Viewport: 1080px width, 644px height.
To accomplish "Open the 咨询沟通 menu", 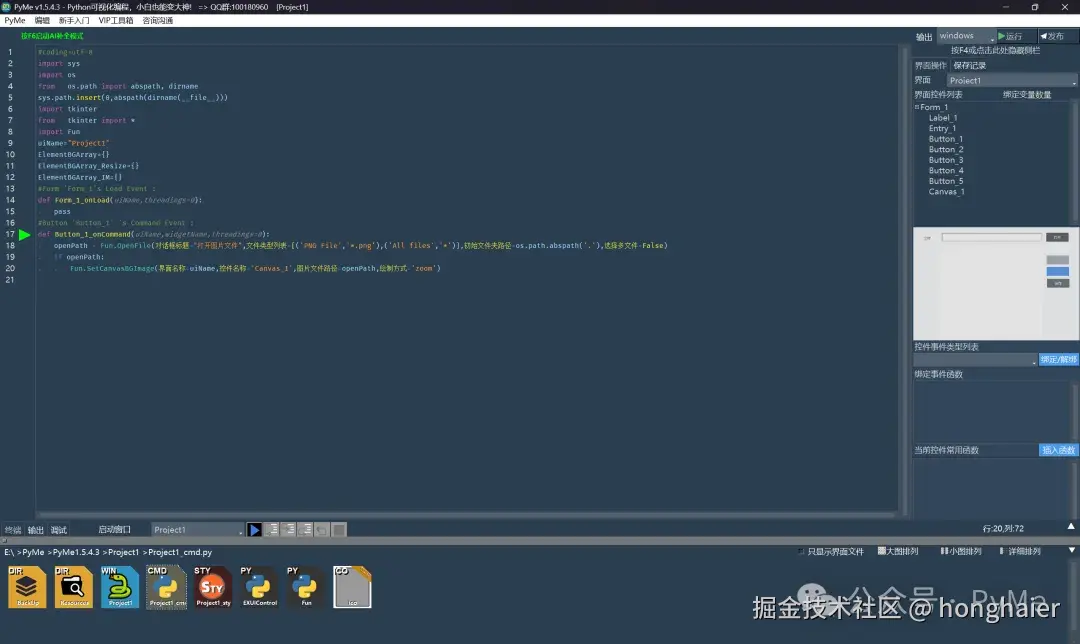I will (x=158, y=21).
